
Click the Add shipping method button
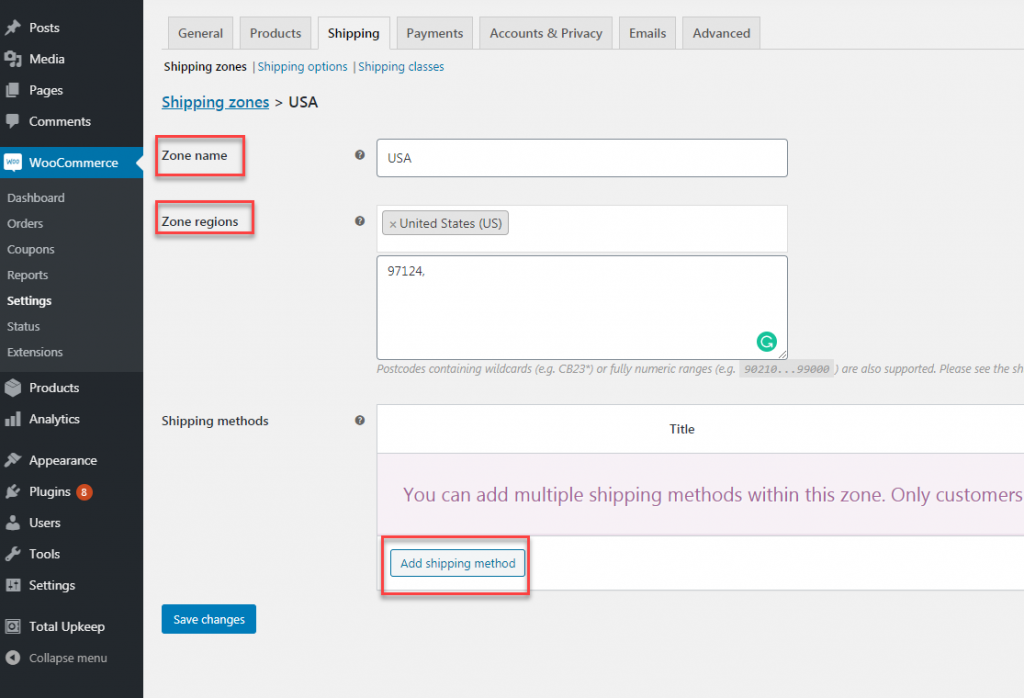point(457,563)
